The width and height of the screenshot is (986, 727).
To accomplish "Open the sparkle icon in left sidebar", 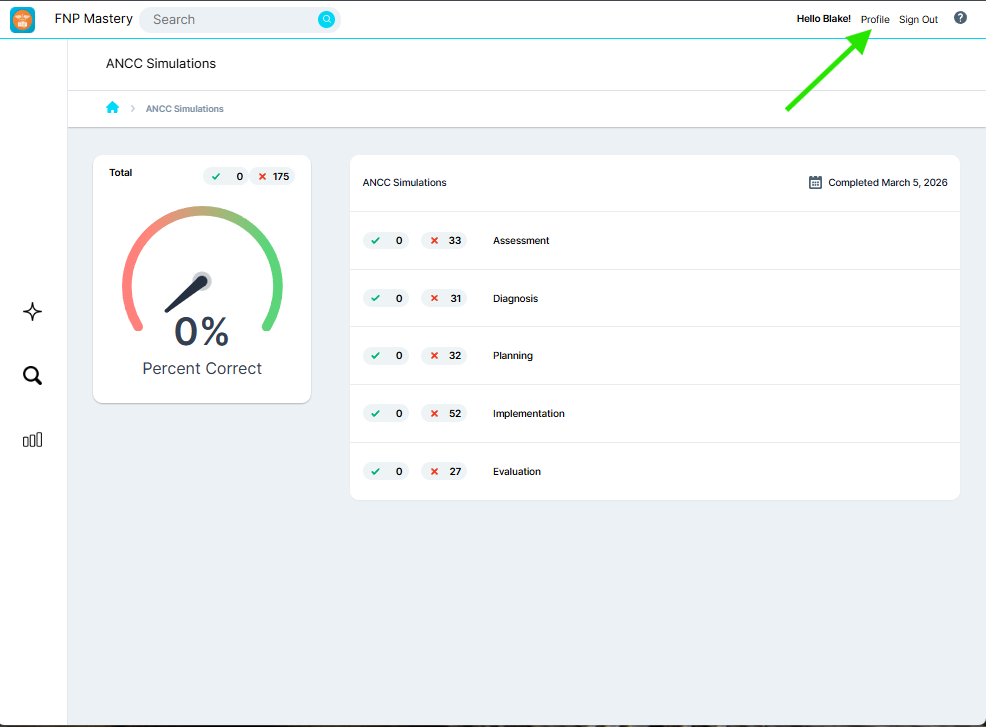I will tap(32, 312).
